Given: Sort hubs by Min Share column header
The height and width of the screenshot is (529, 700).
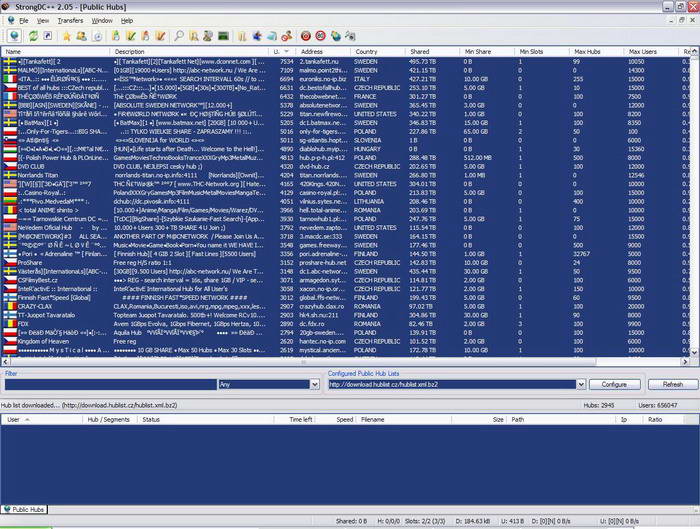Looking at the screenshot, I should tap(487, 52).
